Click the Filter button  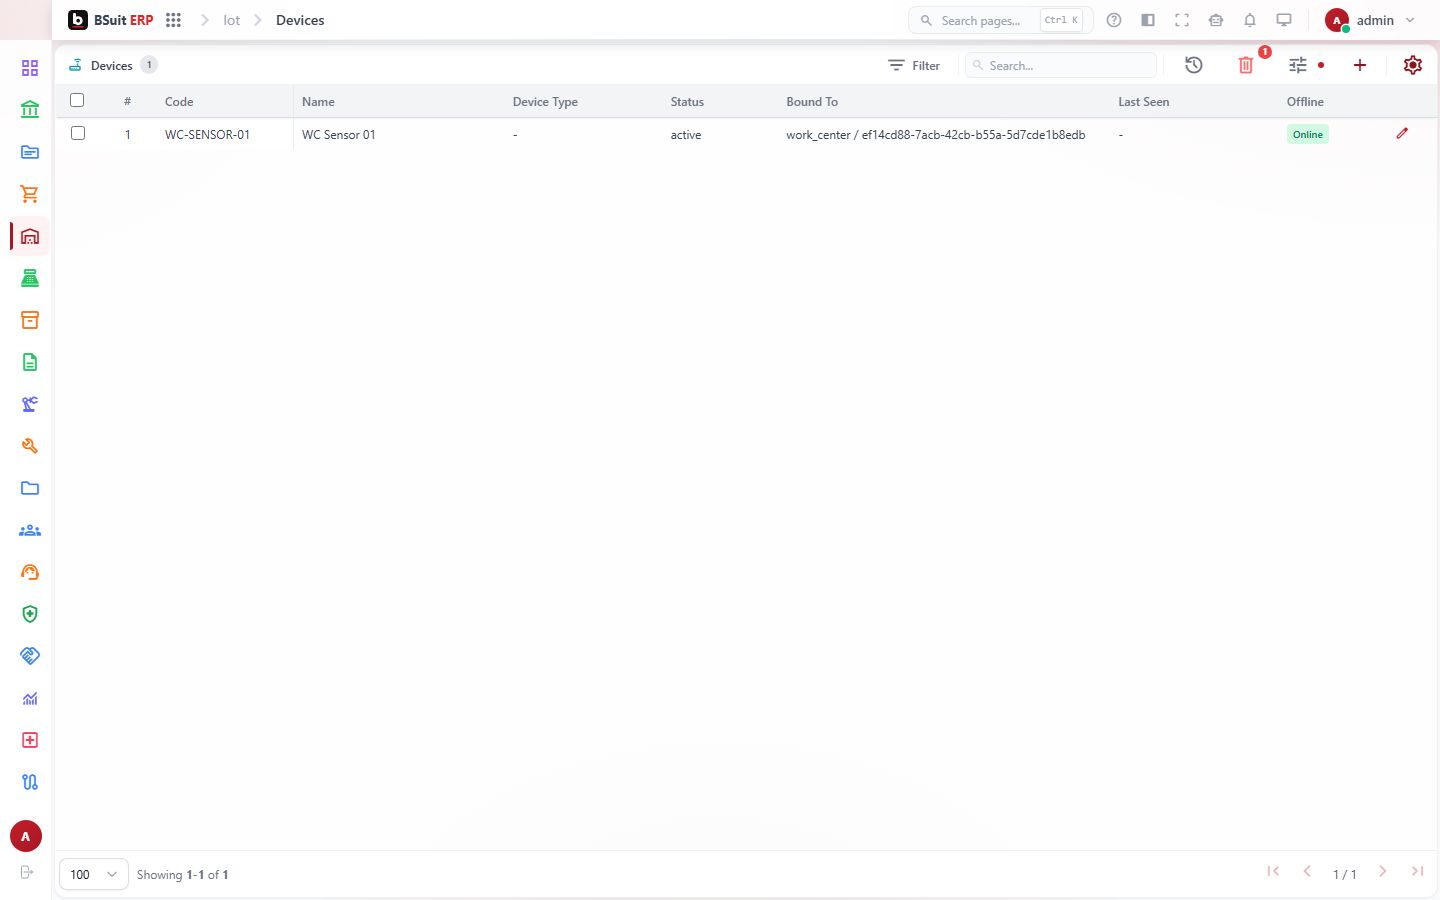(914, 65)
